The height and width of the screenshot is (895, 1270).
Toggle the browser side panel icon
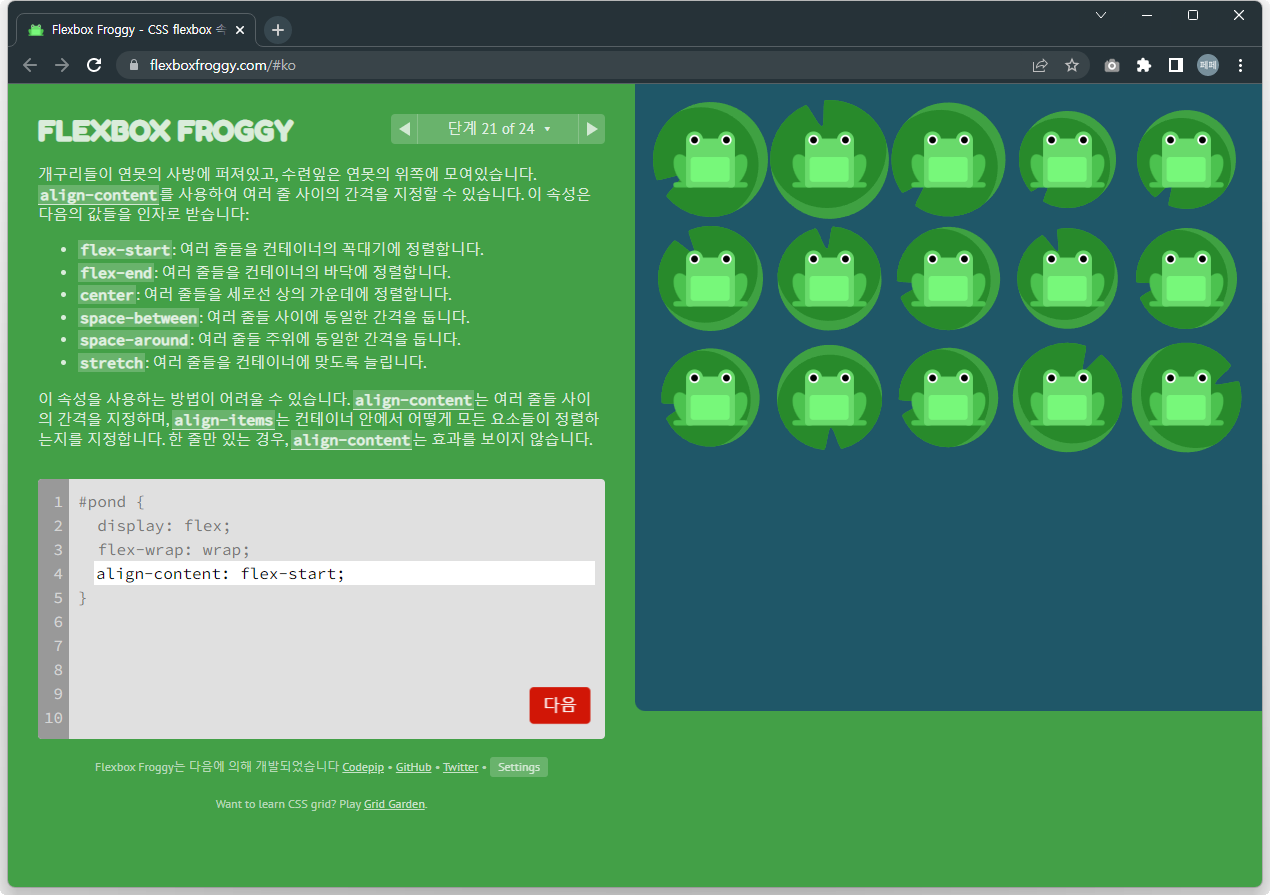(1176, 65)
